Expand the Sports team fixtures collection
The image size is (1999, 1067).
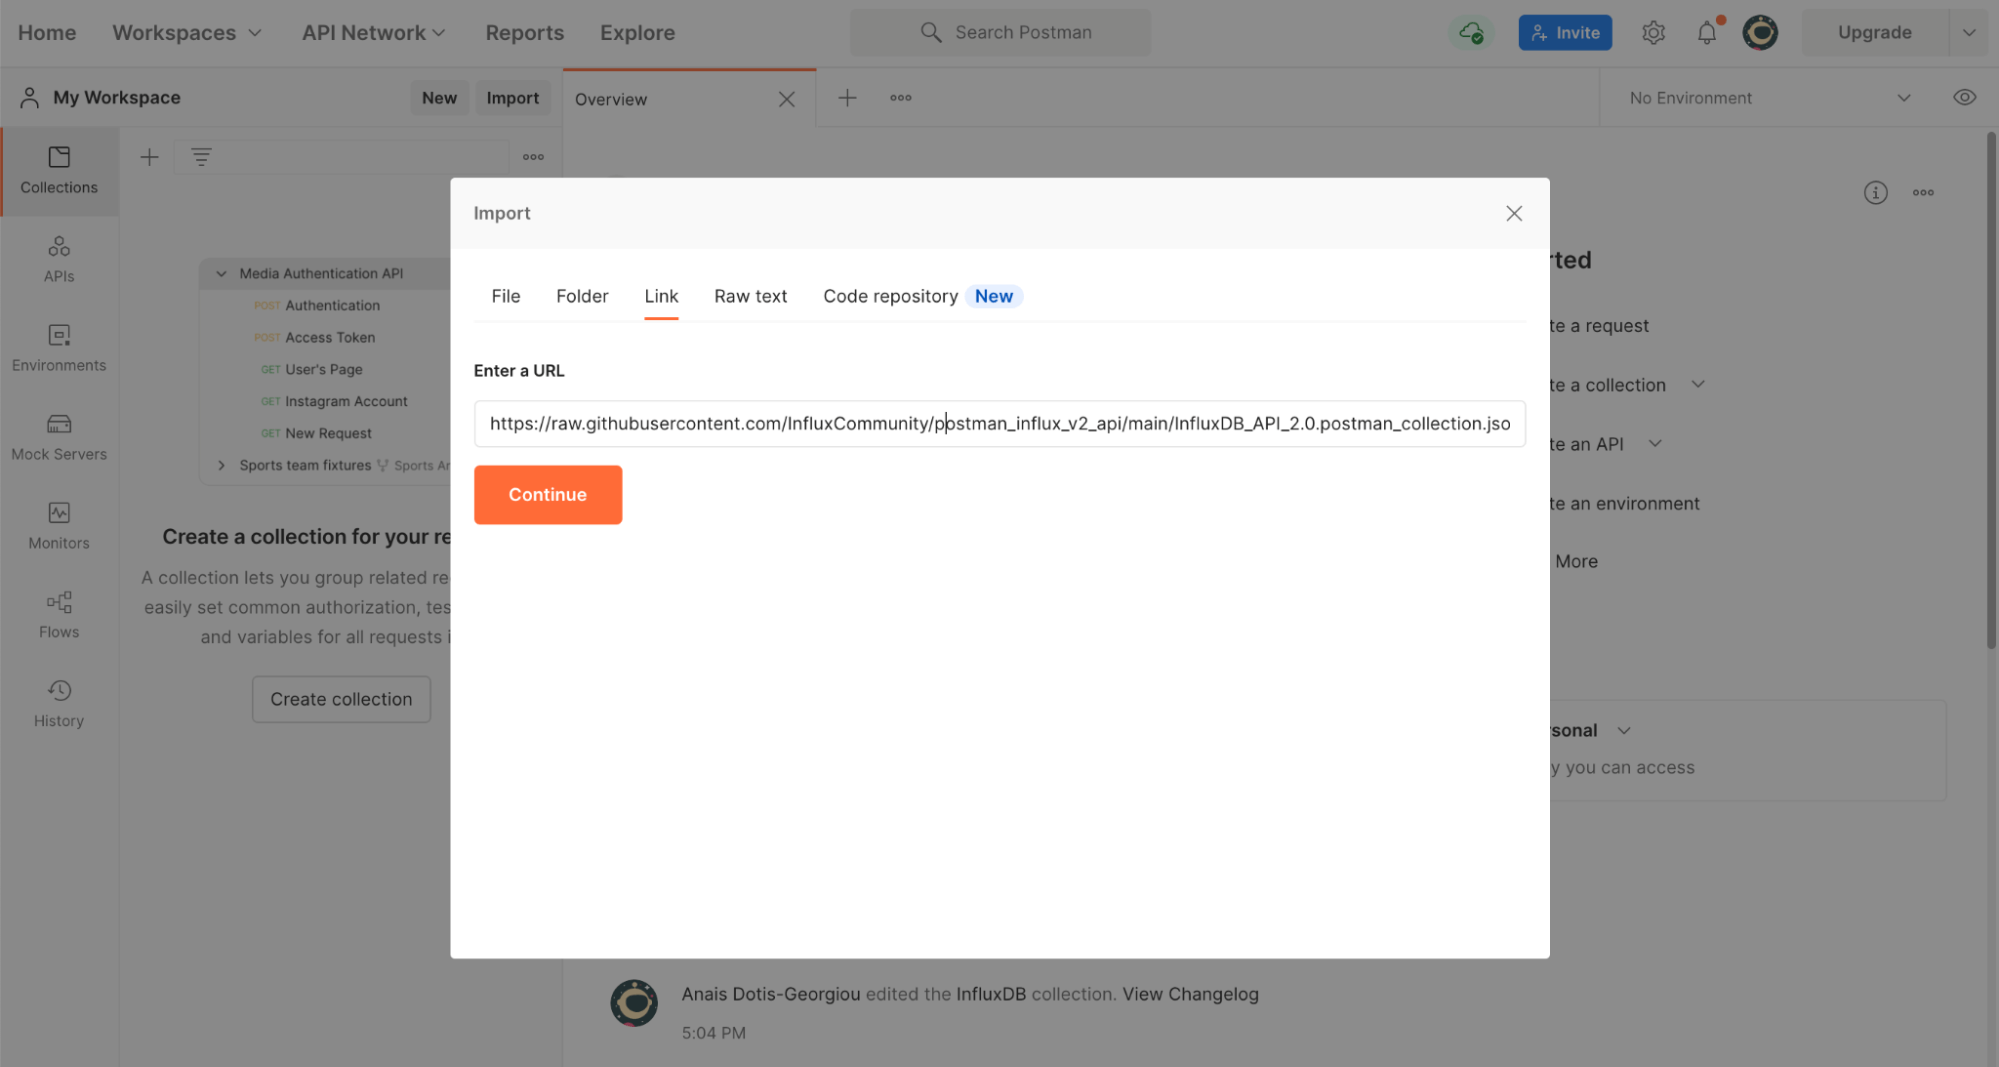click(x=221, y=464)
